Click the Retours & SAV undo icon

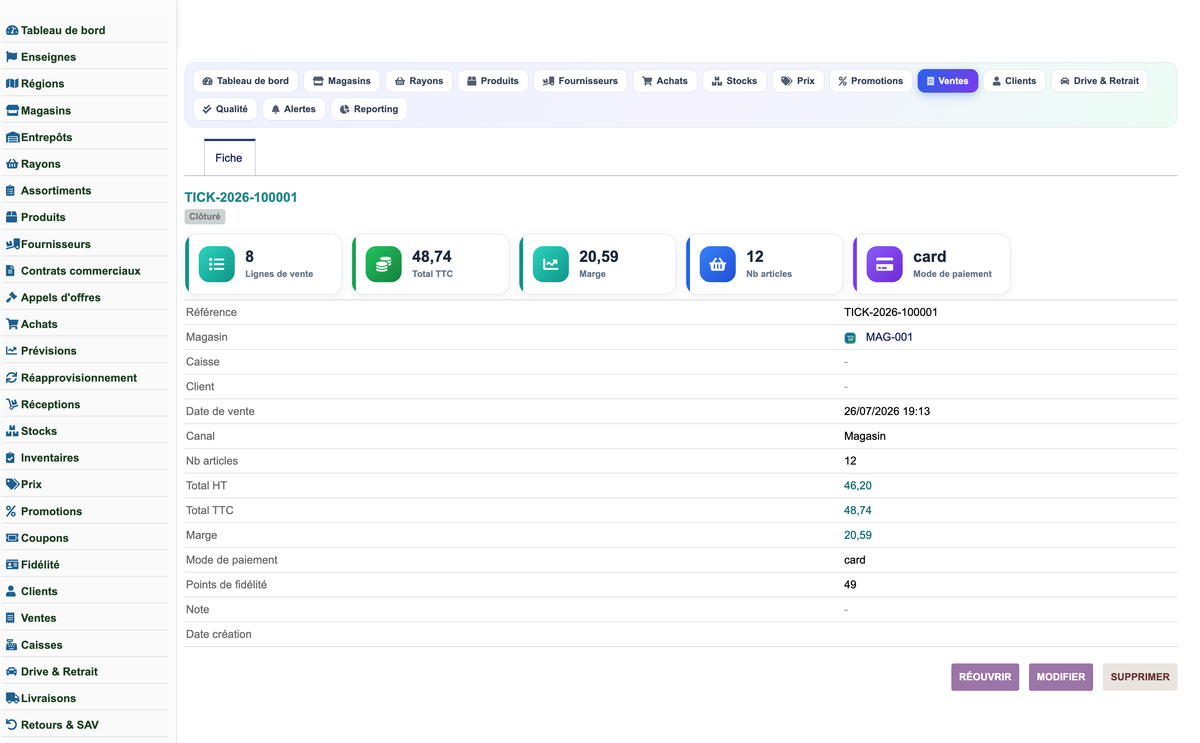point(12,725)
